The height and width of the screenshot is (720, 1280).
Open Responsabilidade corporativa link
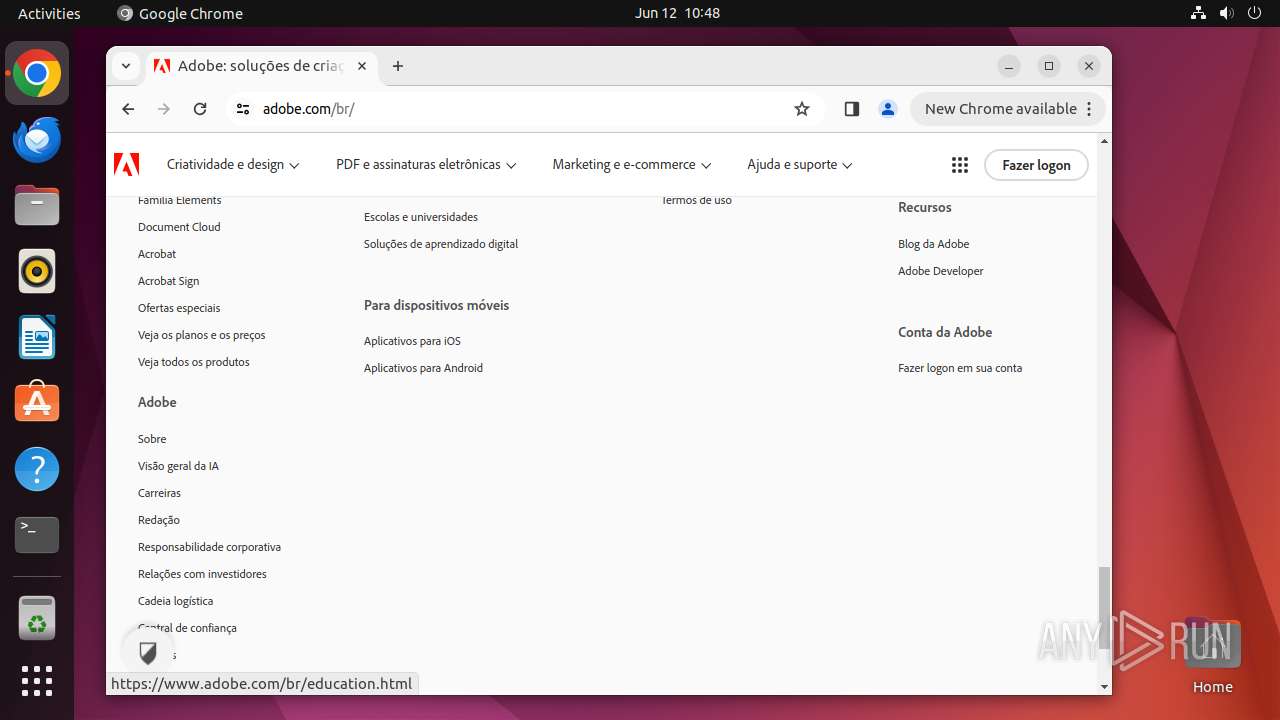click(209, 547)
